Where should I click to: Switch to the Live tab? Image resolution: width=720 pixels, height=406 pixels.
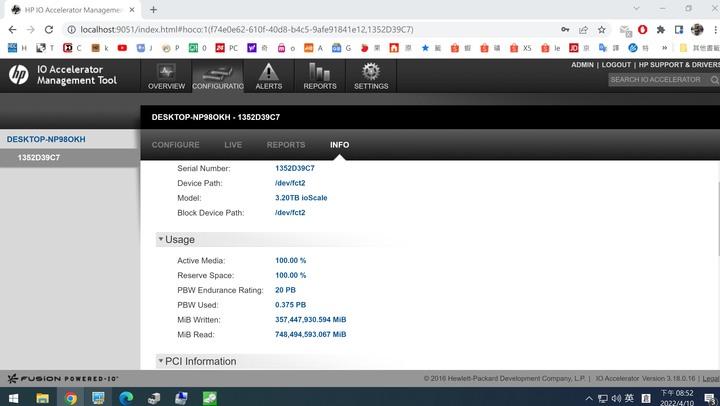pos(233,145)
